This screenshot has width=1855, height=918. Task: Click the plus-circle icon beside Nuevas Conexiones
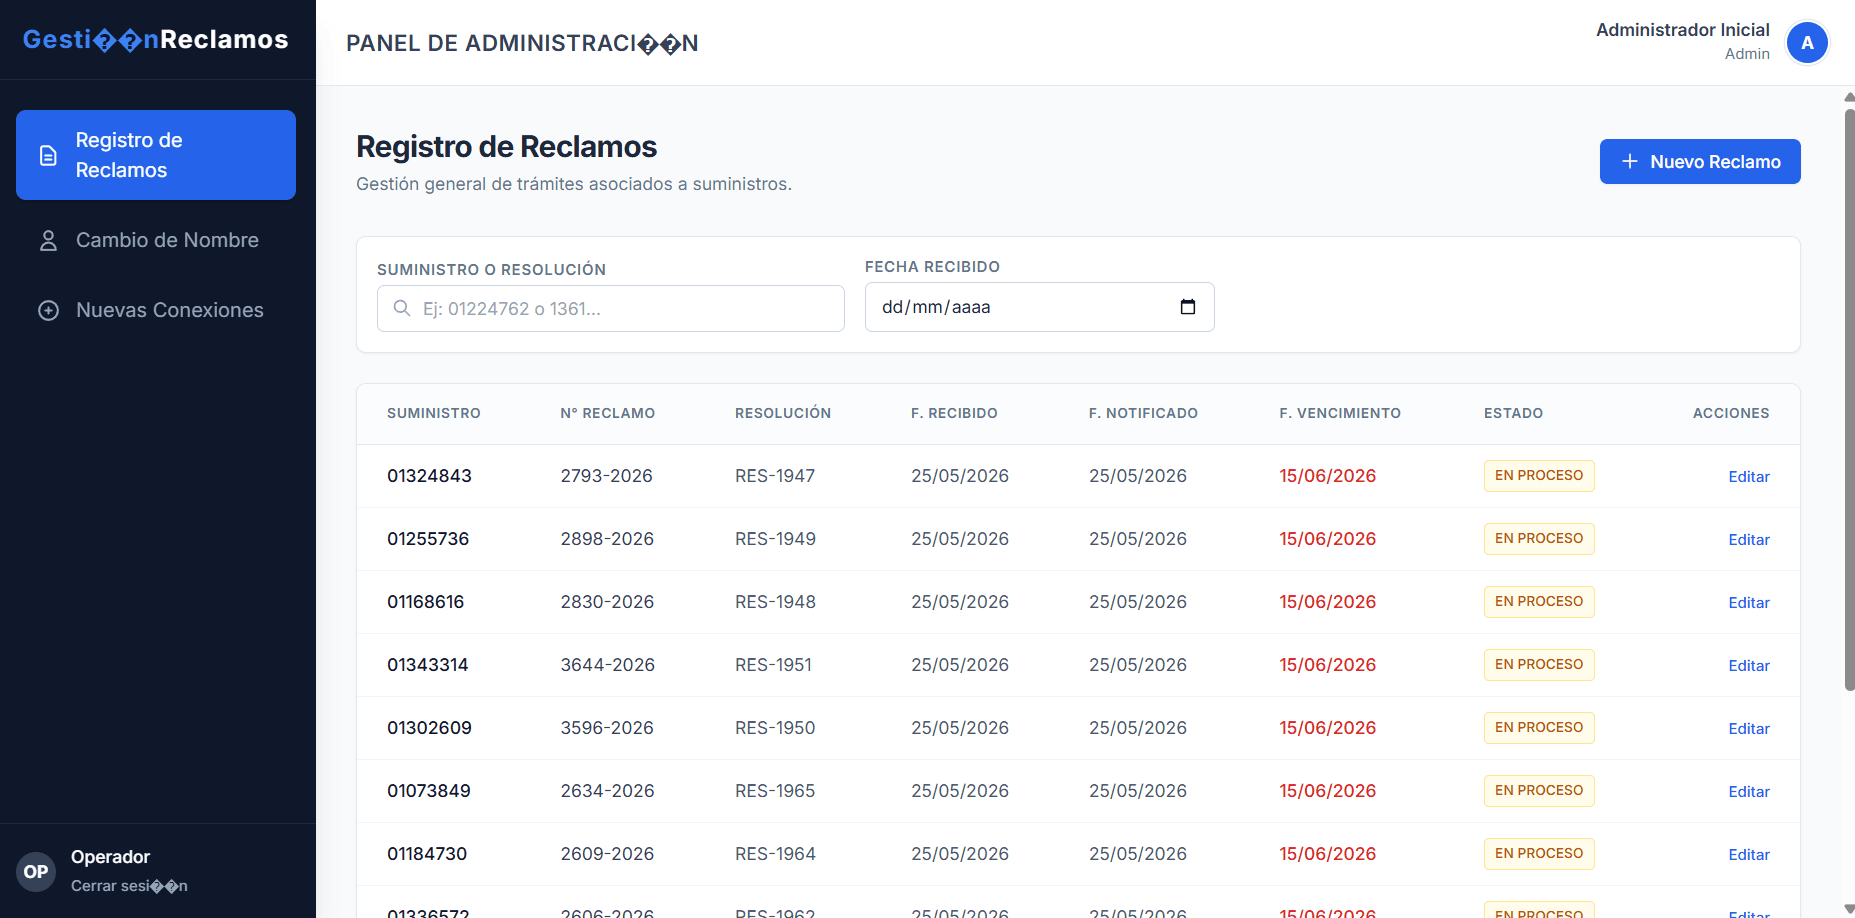pos(48,311)
